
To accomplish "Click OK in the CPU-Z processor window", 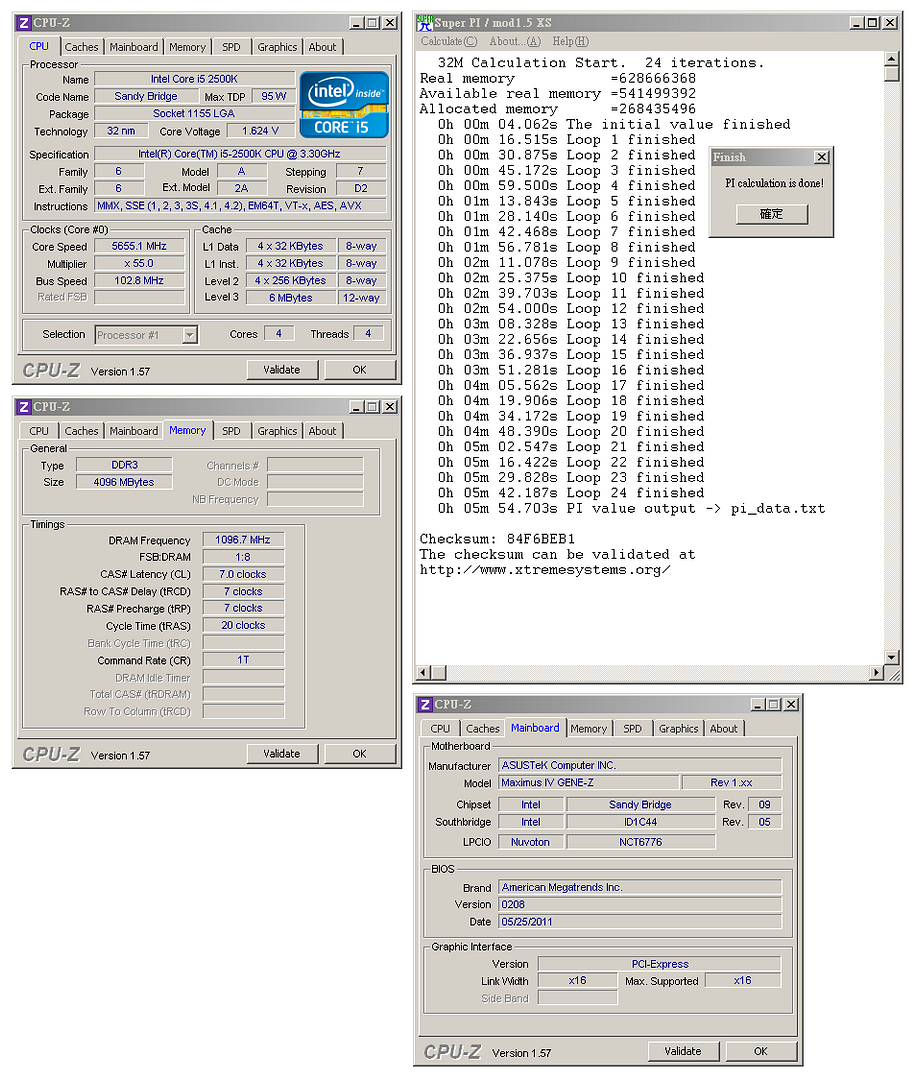I will pyautogui.click(x=360, y=370).
